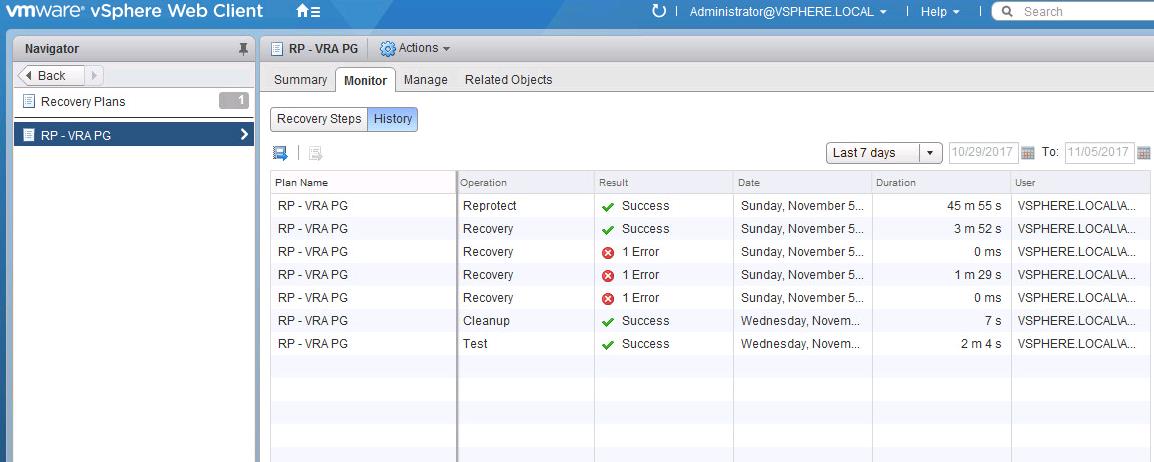Viewport: 1154px width, 462px height.
Task: Click the 1 m 29 s duration cell
Action: (x=941, y=274)
